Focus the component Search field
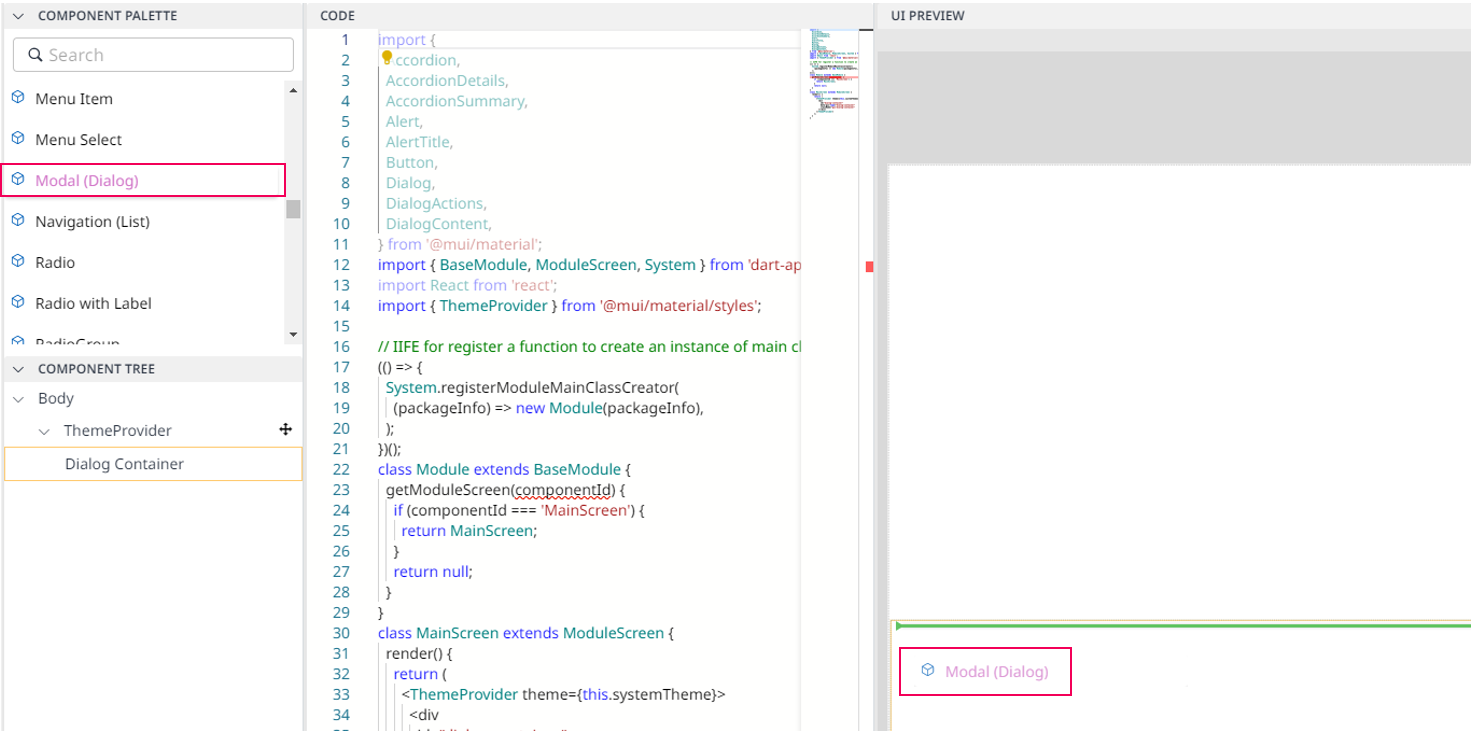 point(153,55)
